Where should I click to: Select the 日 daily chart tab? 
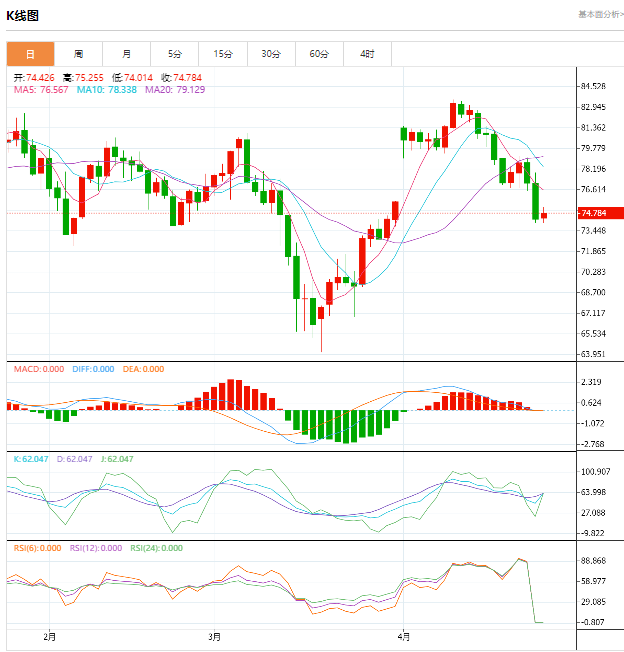pyautogui.click(x=30, y=54)
